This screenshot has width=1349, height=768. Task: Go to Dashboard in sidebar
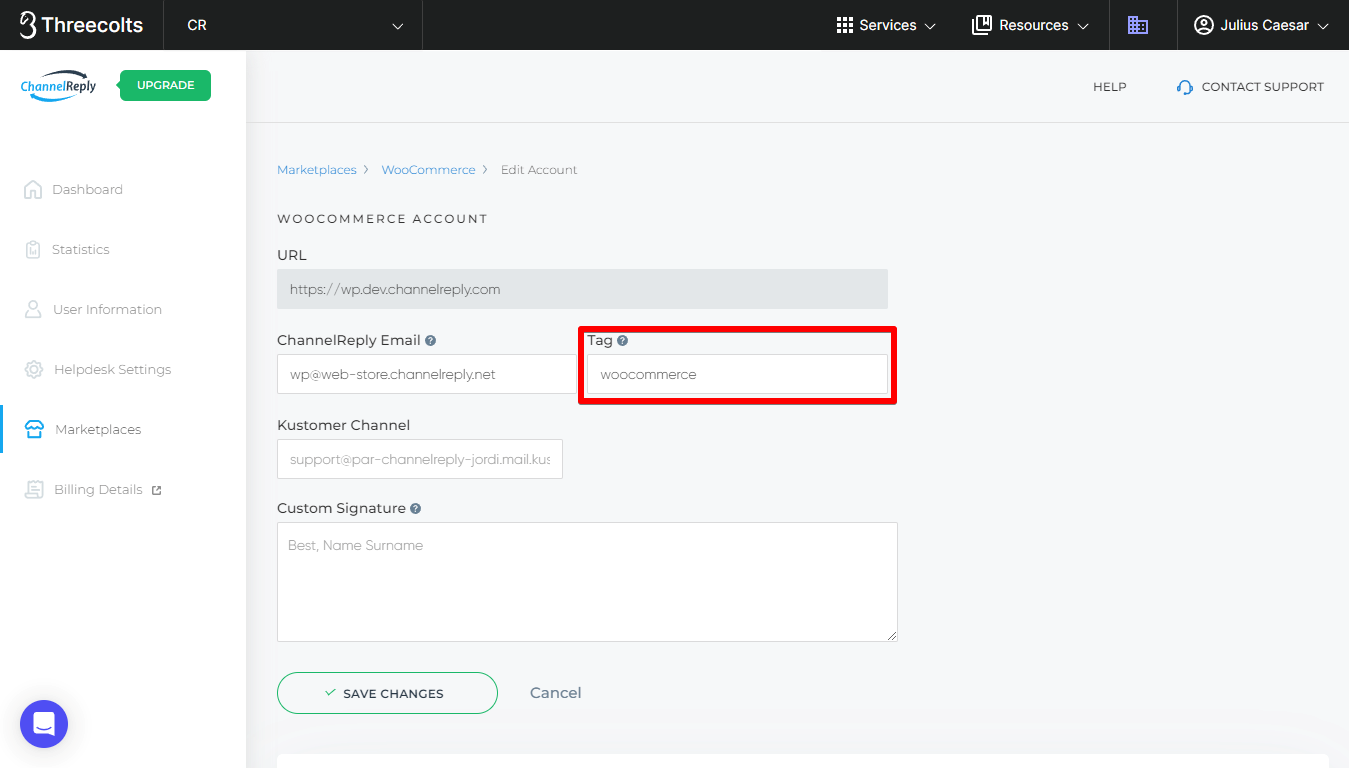87,189
